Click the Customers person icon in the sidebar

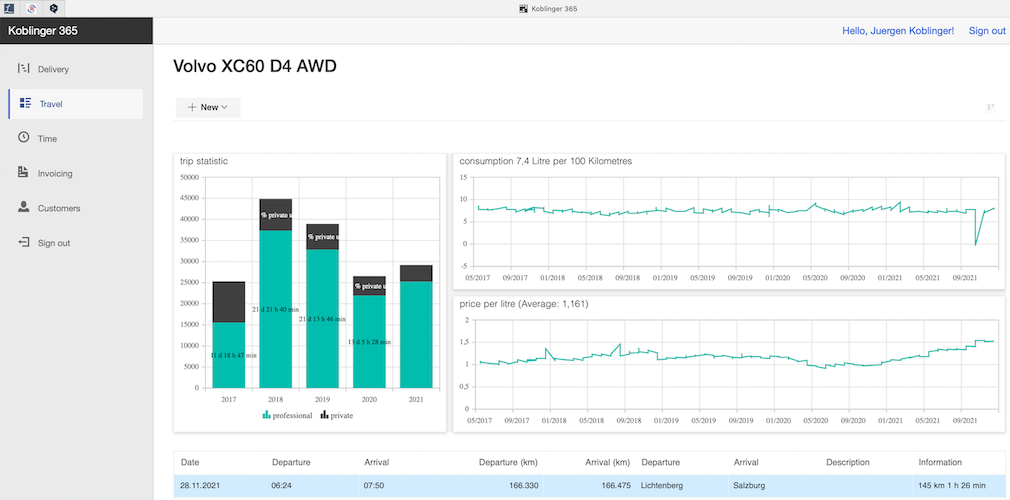click(x=24, y=207)
